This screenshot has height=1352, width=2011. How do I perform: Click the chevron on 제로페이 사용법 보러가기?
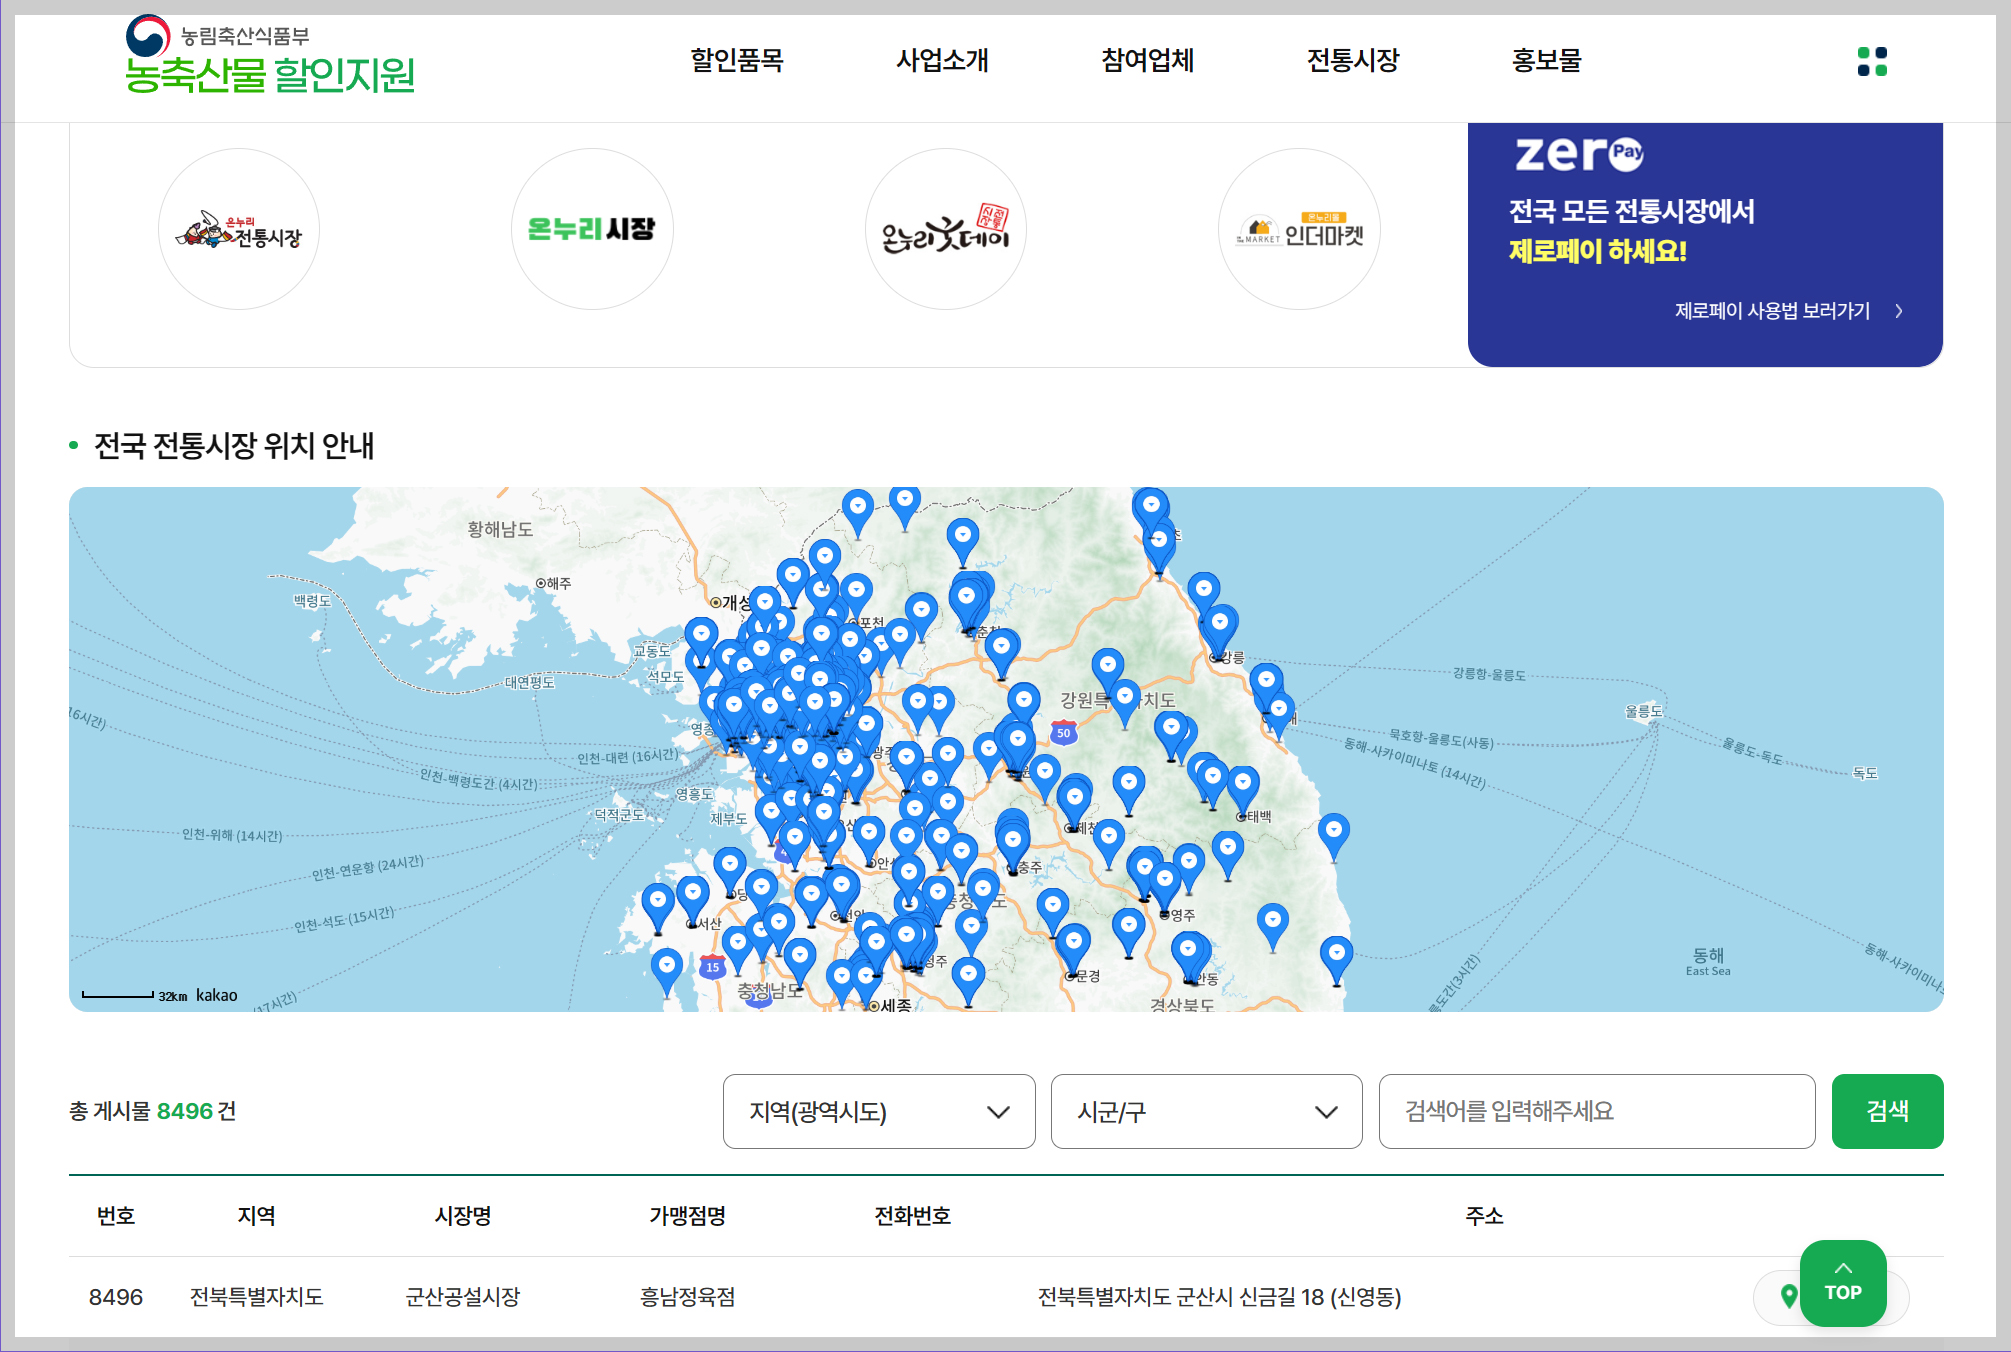(1898, 311)
